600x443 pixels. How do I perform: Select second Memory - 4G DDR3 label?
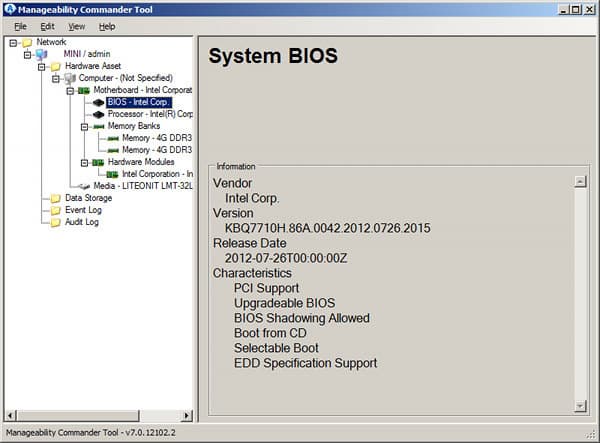[x=157, y=150]
